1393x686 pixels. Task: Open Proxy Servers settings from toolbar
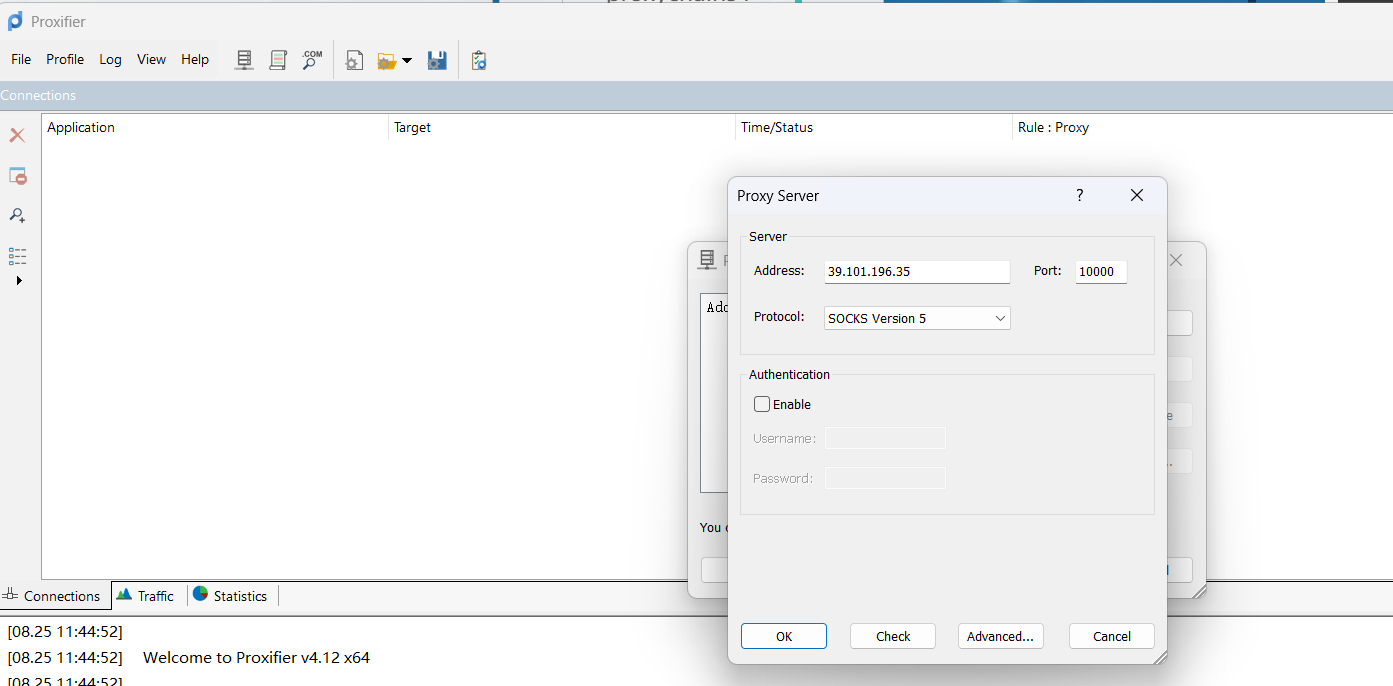click(244, 60)
